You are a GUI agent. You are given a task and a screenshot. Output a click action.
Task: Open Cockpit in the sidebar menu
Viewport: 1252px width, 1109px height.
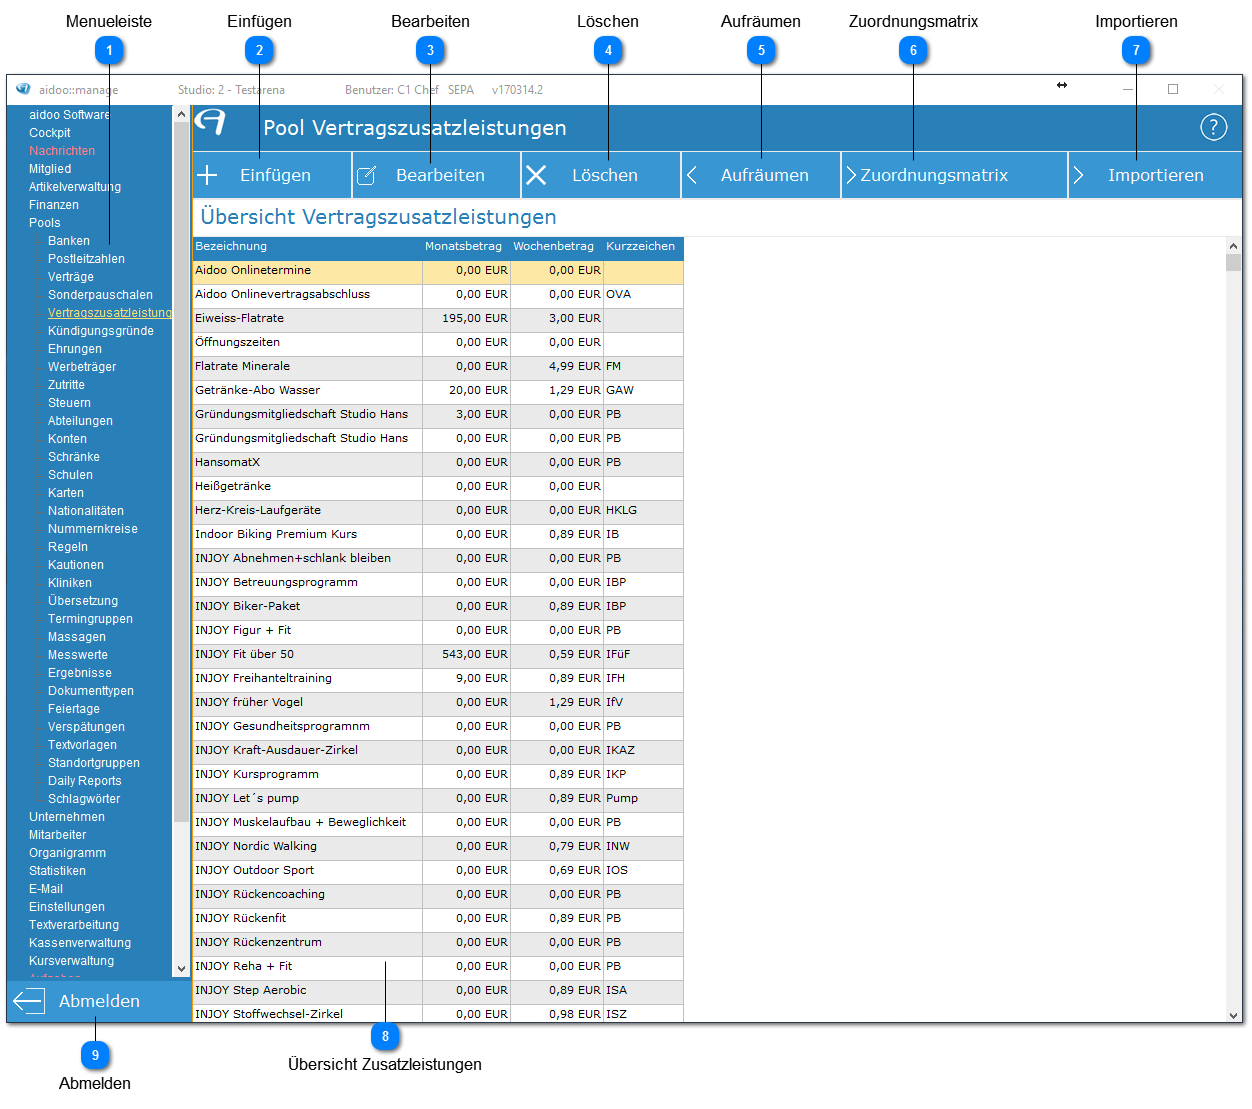point(49,133)
